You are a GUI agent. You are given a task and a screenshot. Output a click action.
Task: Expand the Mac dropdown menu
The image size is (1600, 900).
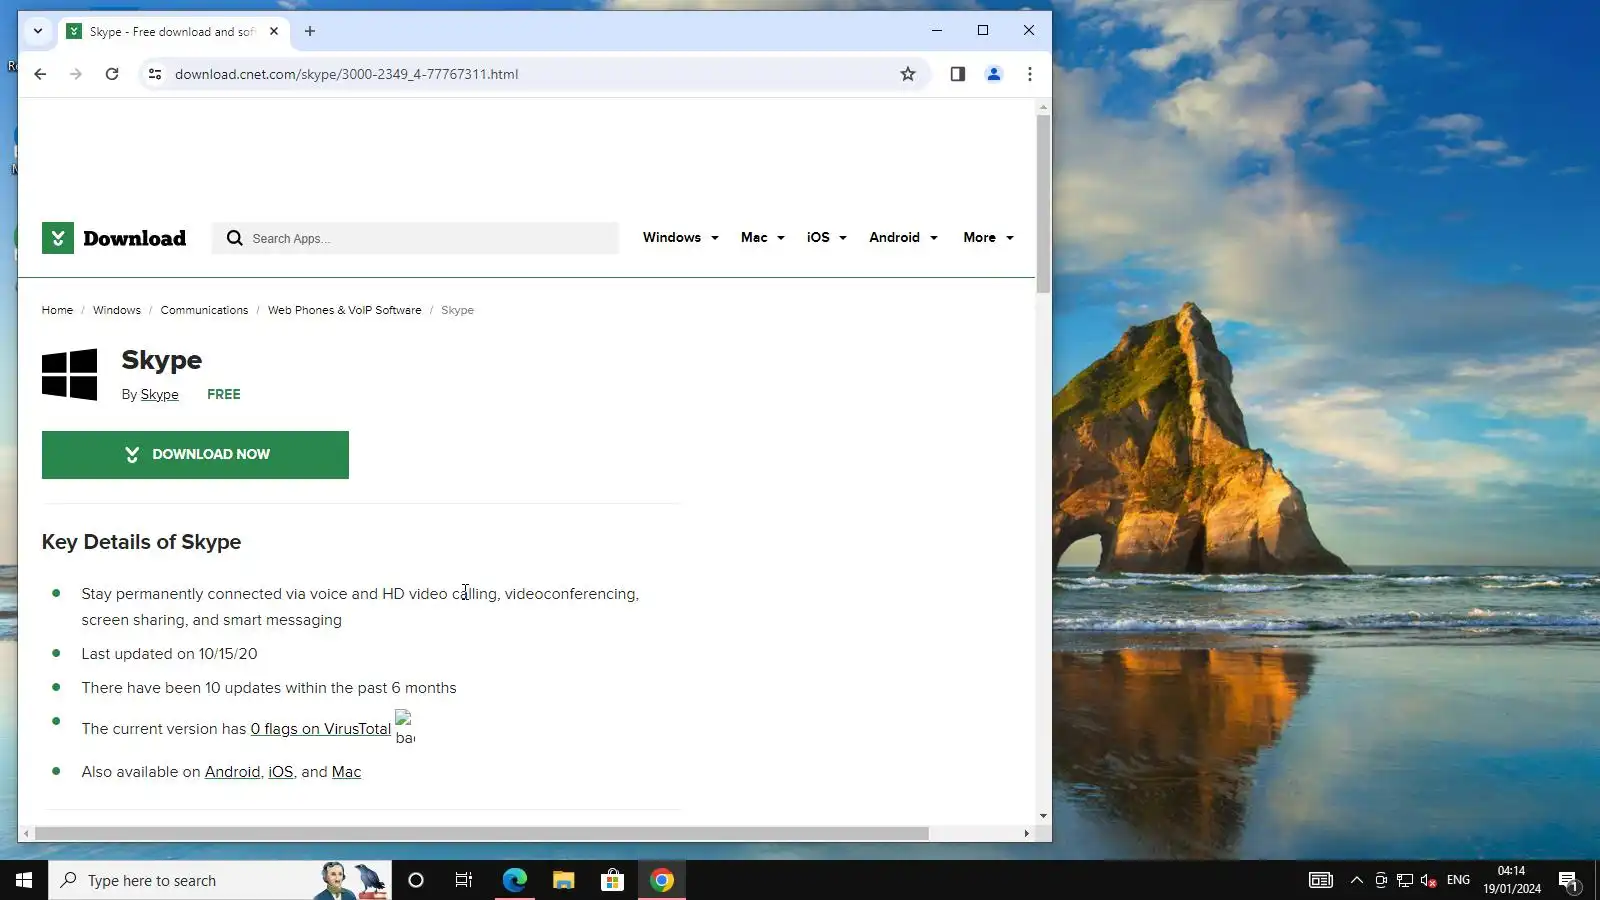pyautogui.click(x=763, y=237)
